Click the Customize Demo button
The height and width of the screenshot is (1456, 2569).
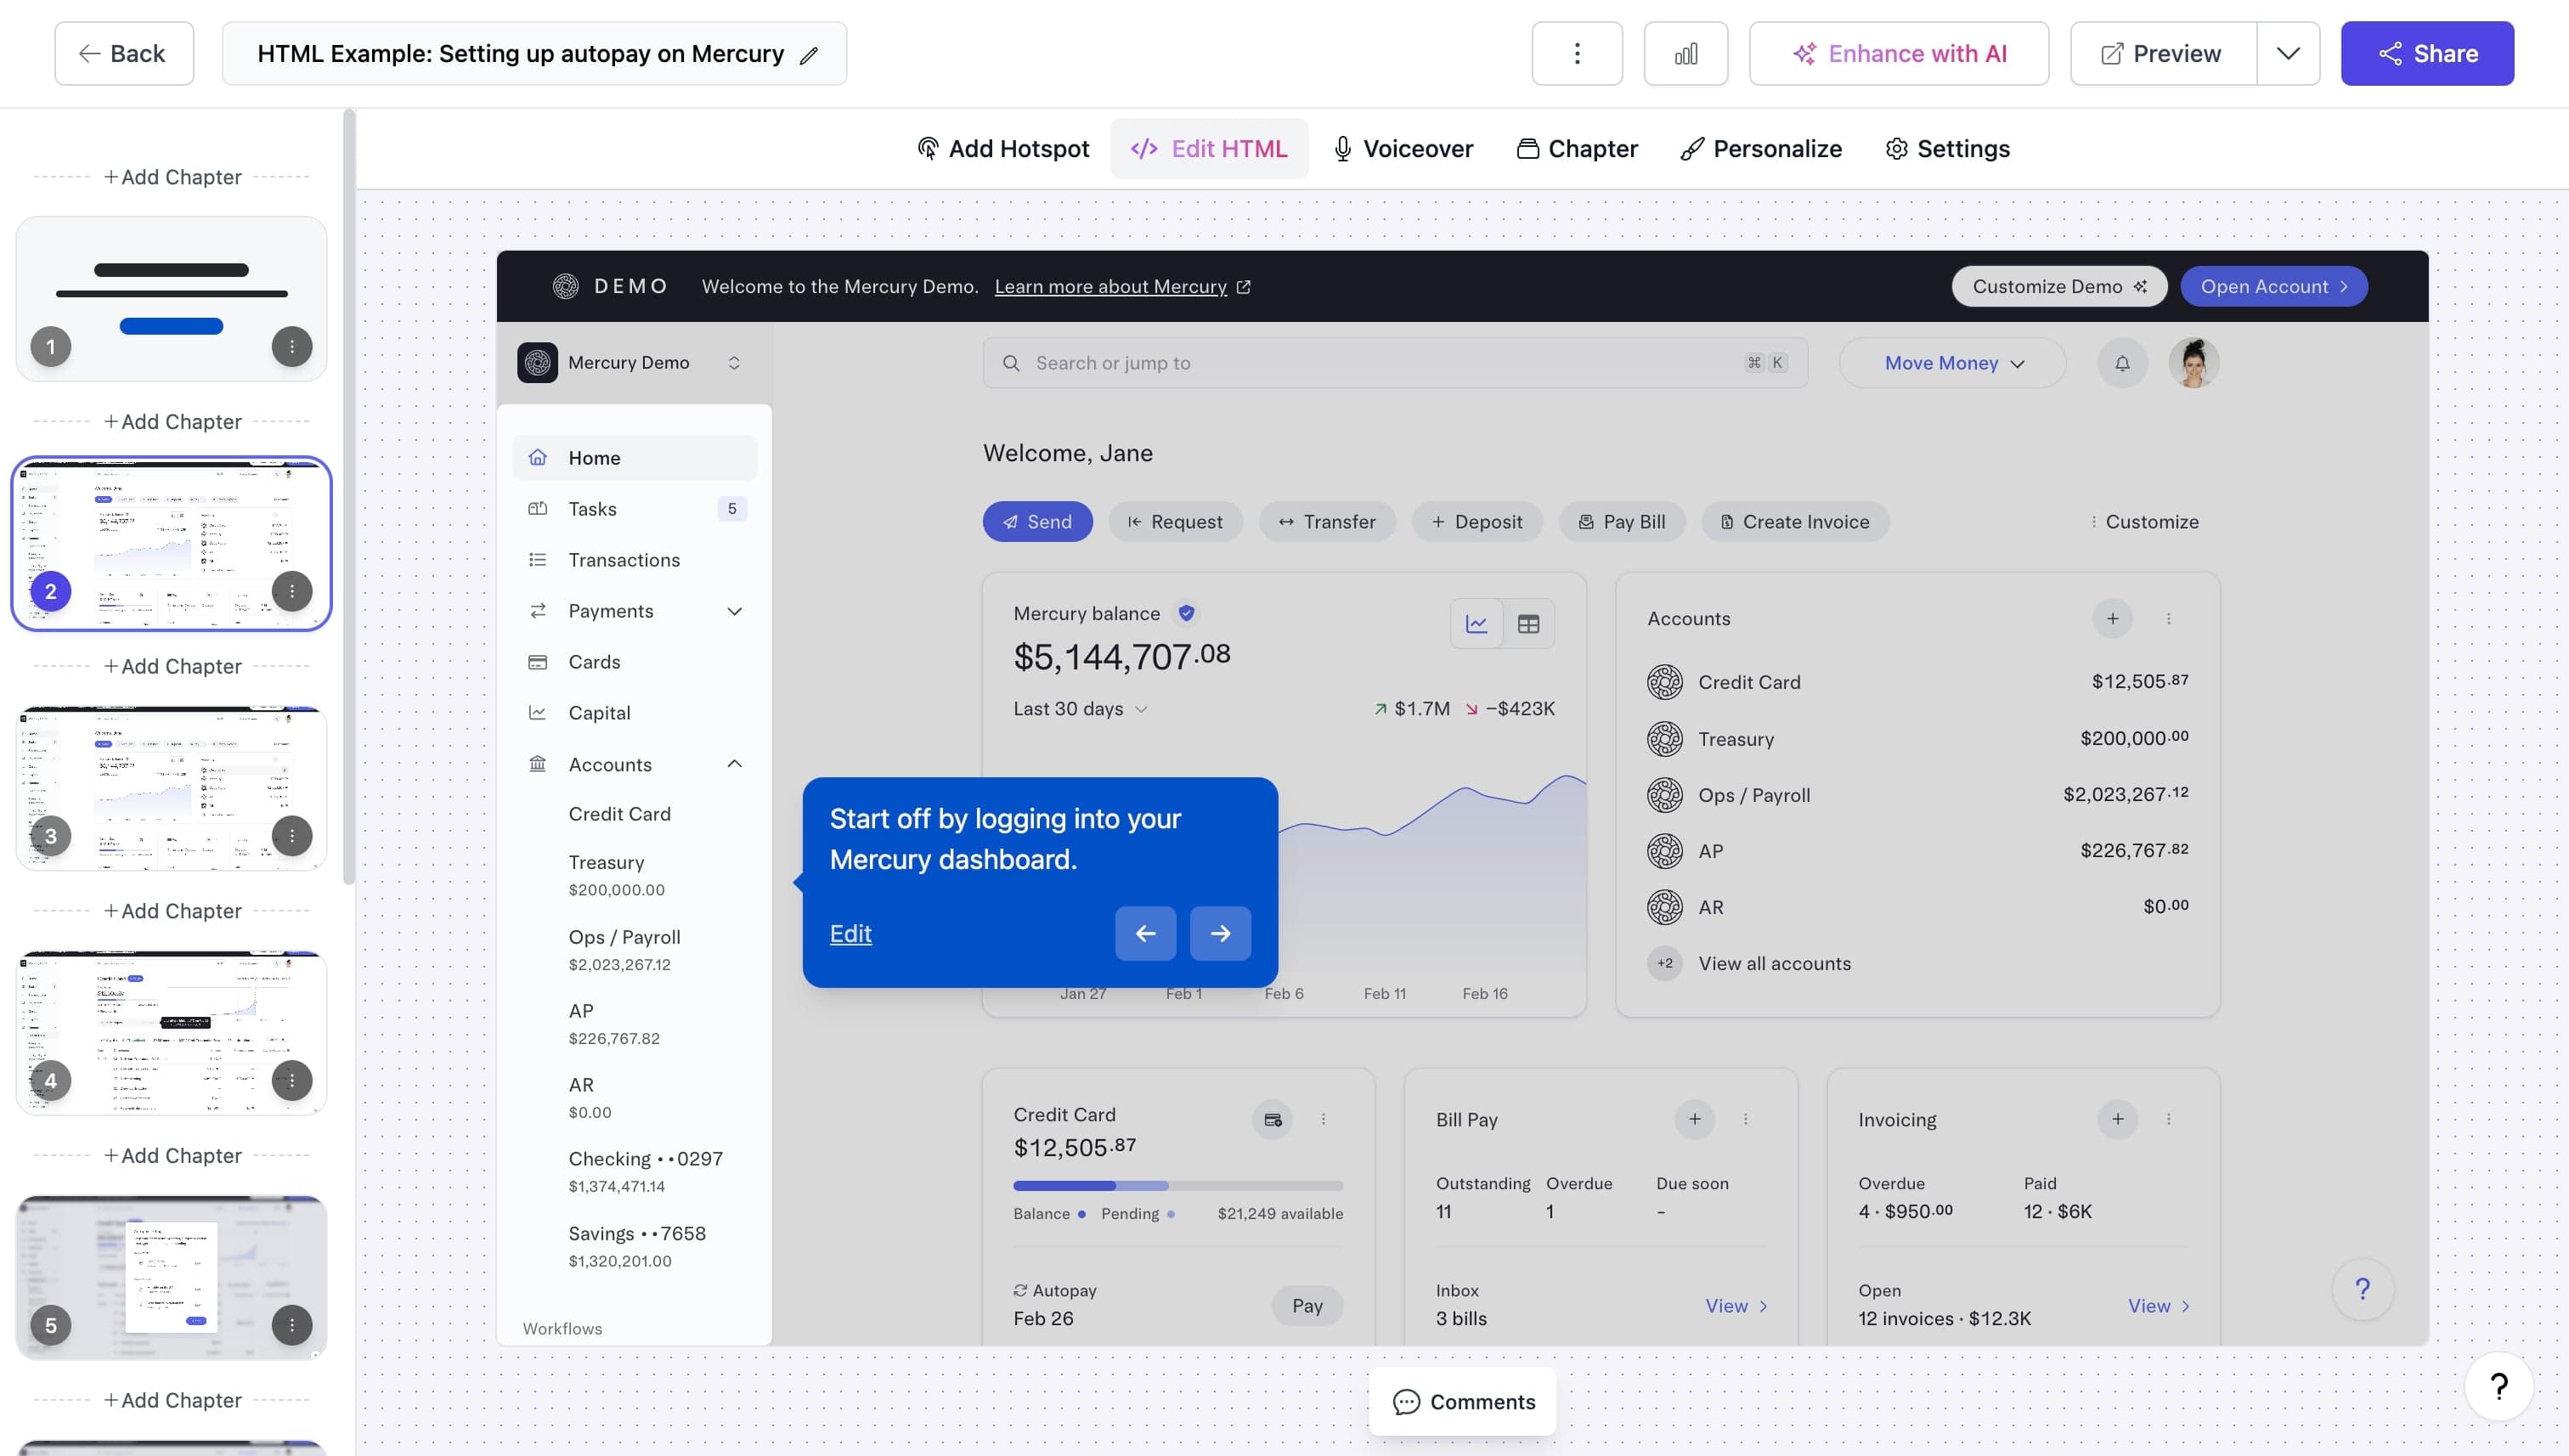tap(2059, 287)
